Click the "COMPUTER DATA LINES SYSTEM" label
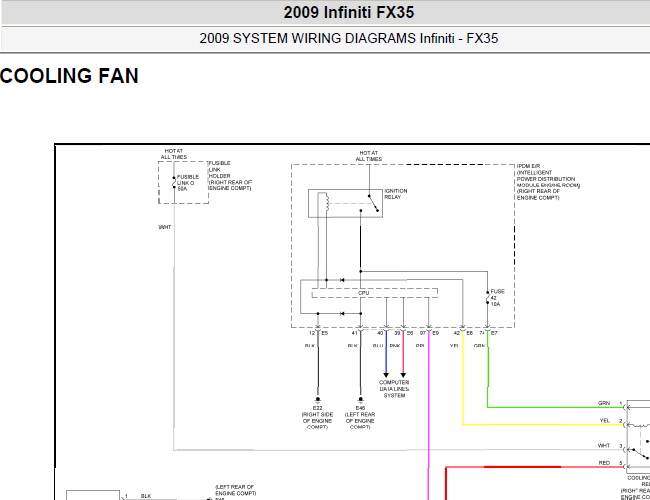Viewport: 650px width, 500px height. coord(394,389)
